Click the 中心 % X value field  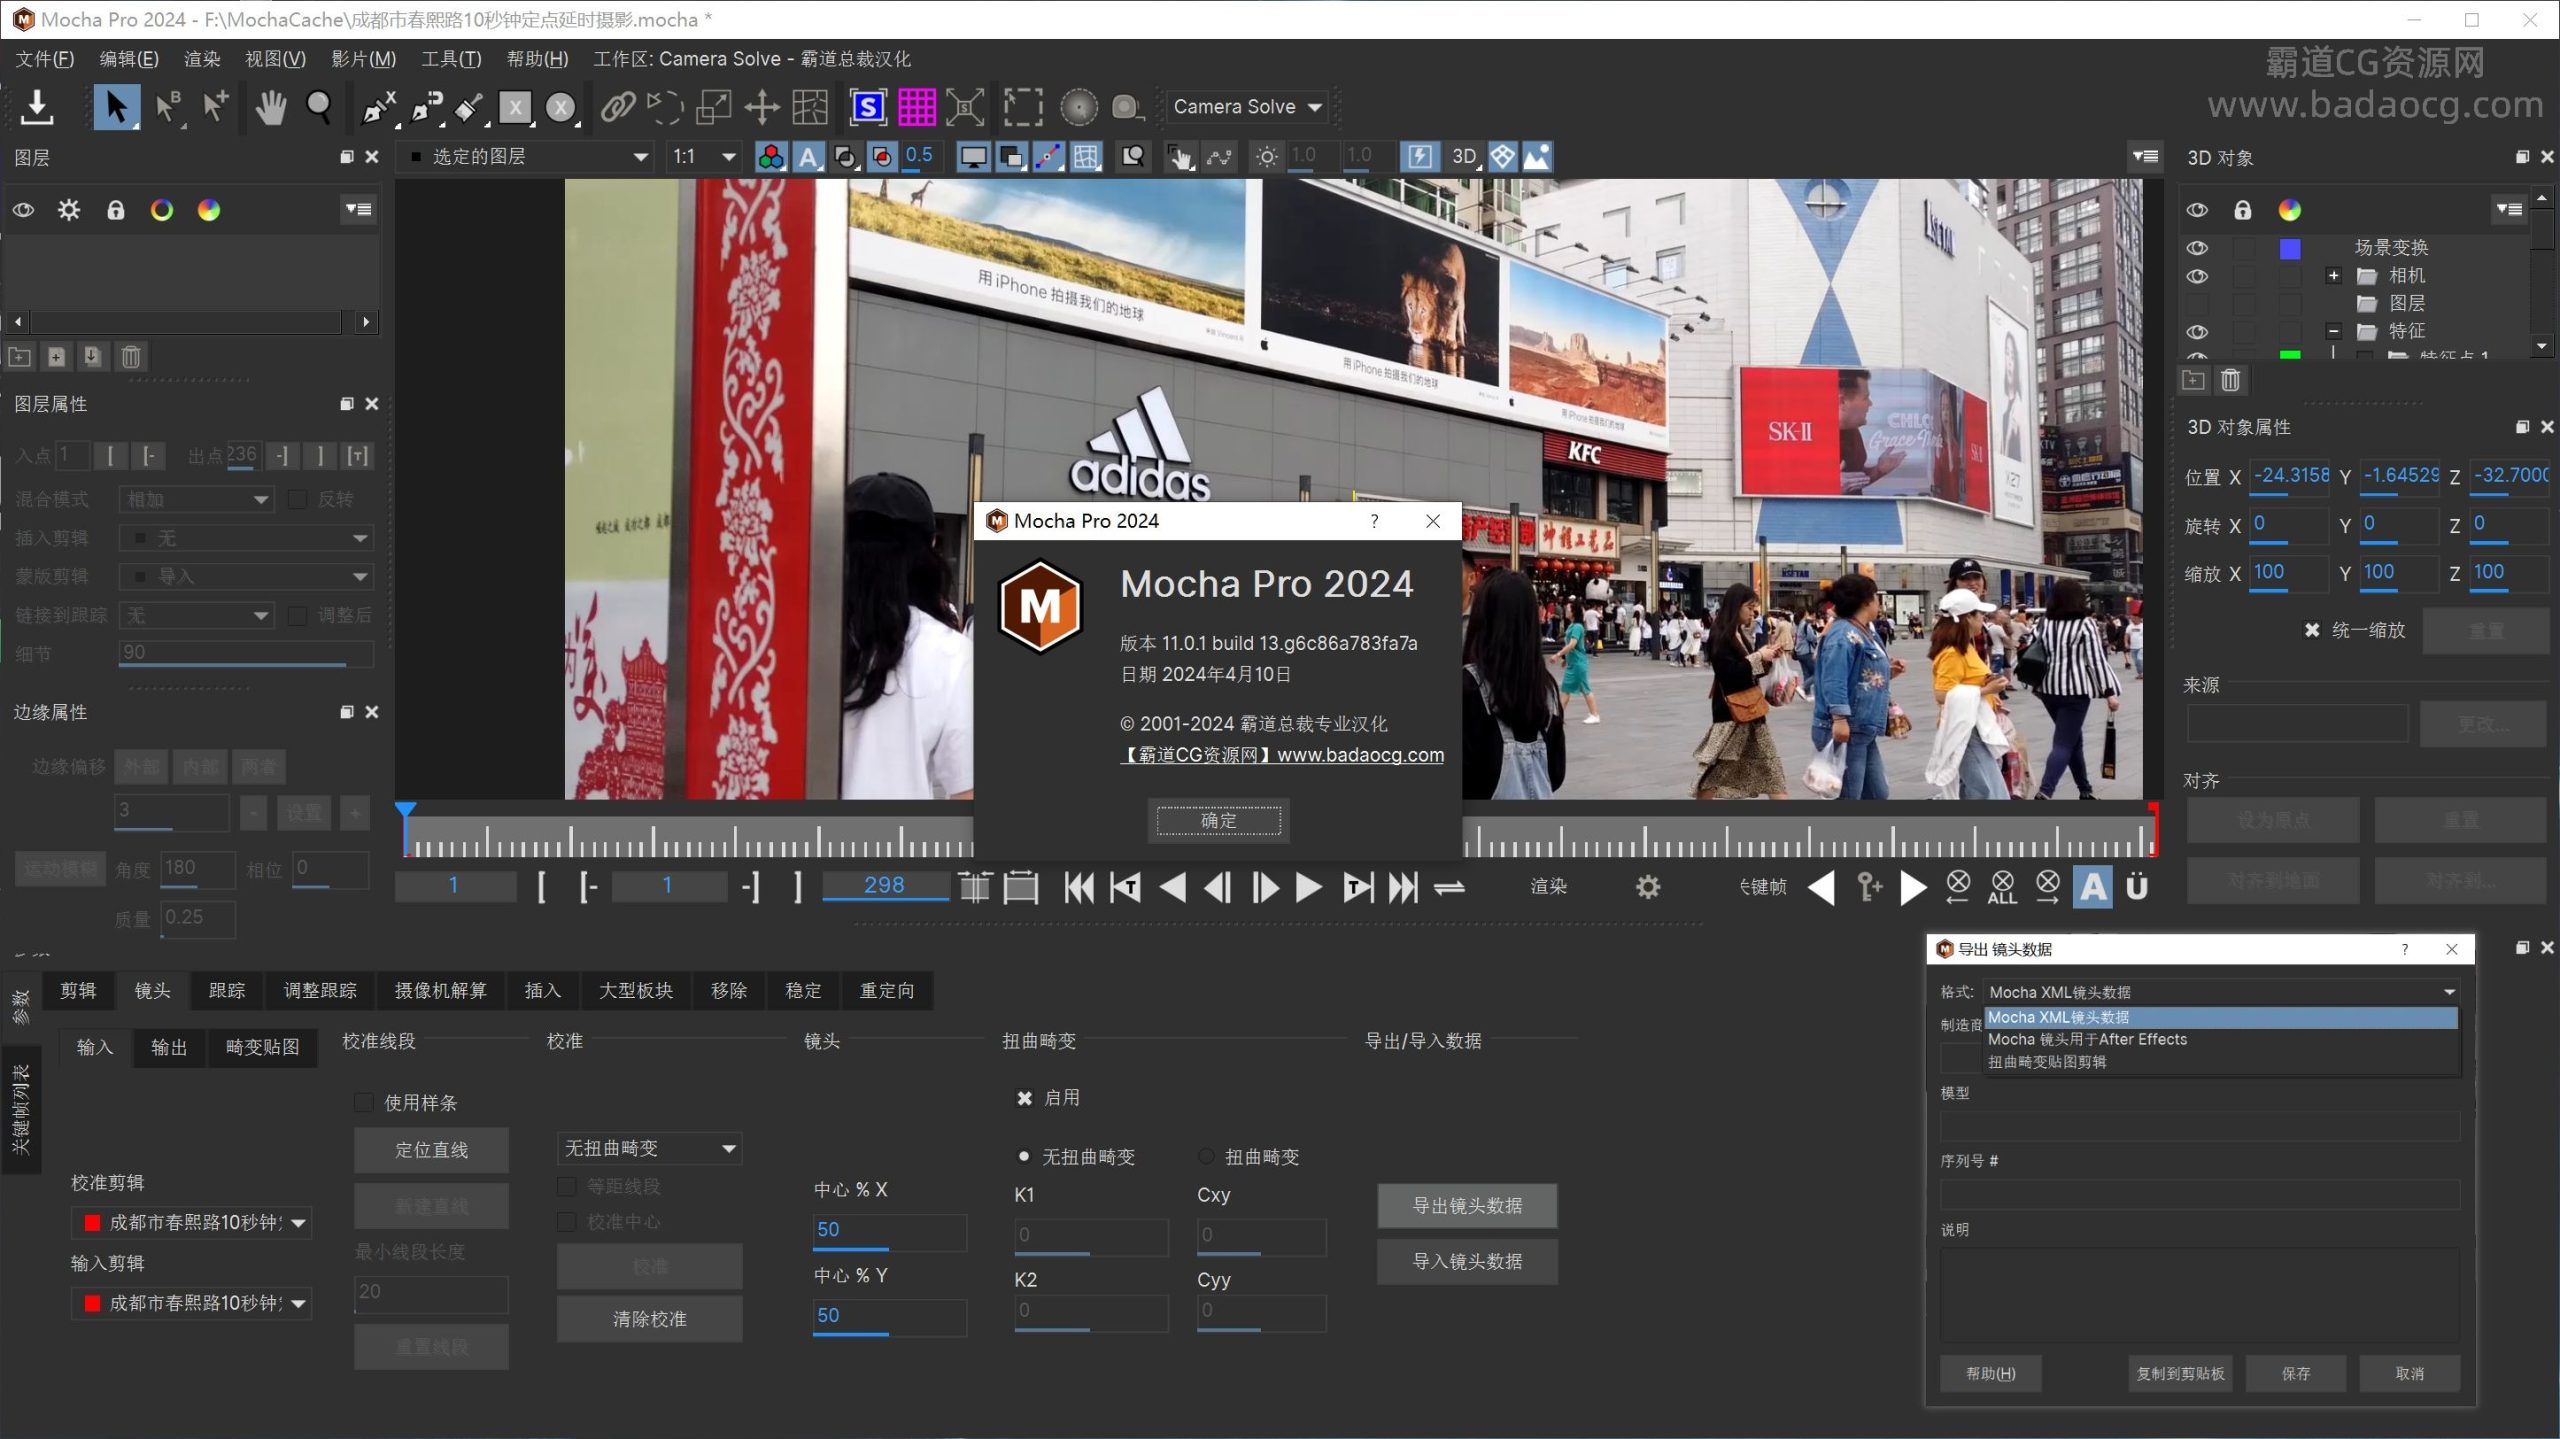890,1231
